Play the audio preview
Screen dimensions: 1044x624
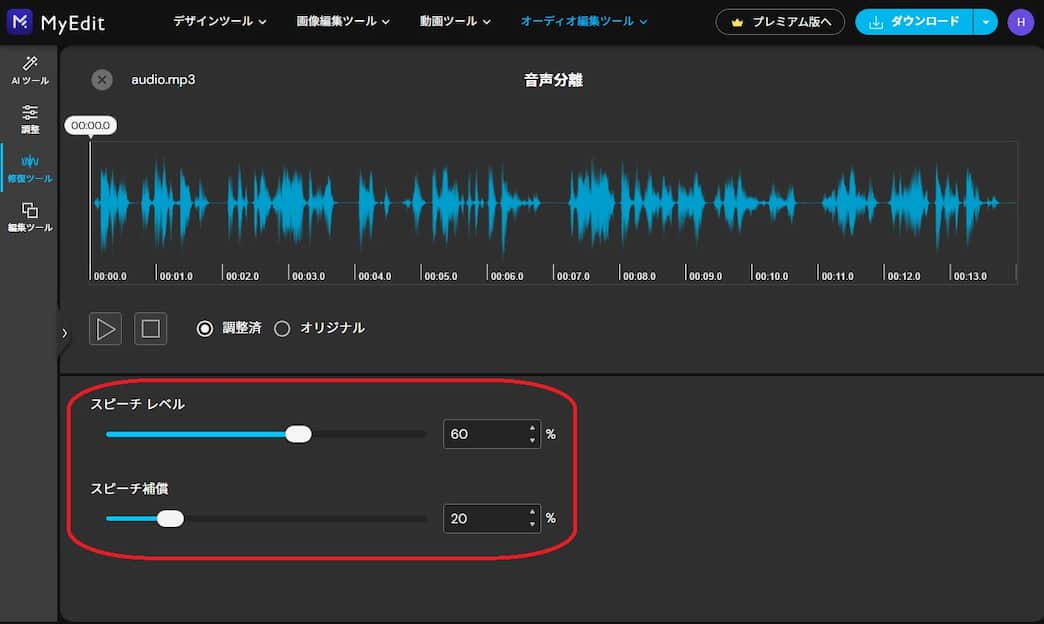105,328
